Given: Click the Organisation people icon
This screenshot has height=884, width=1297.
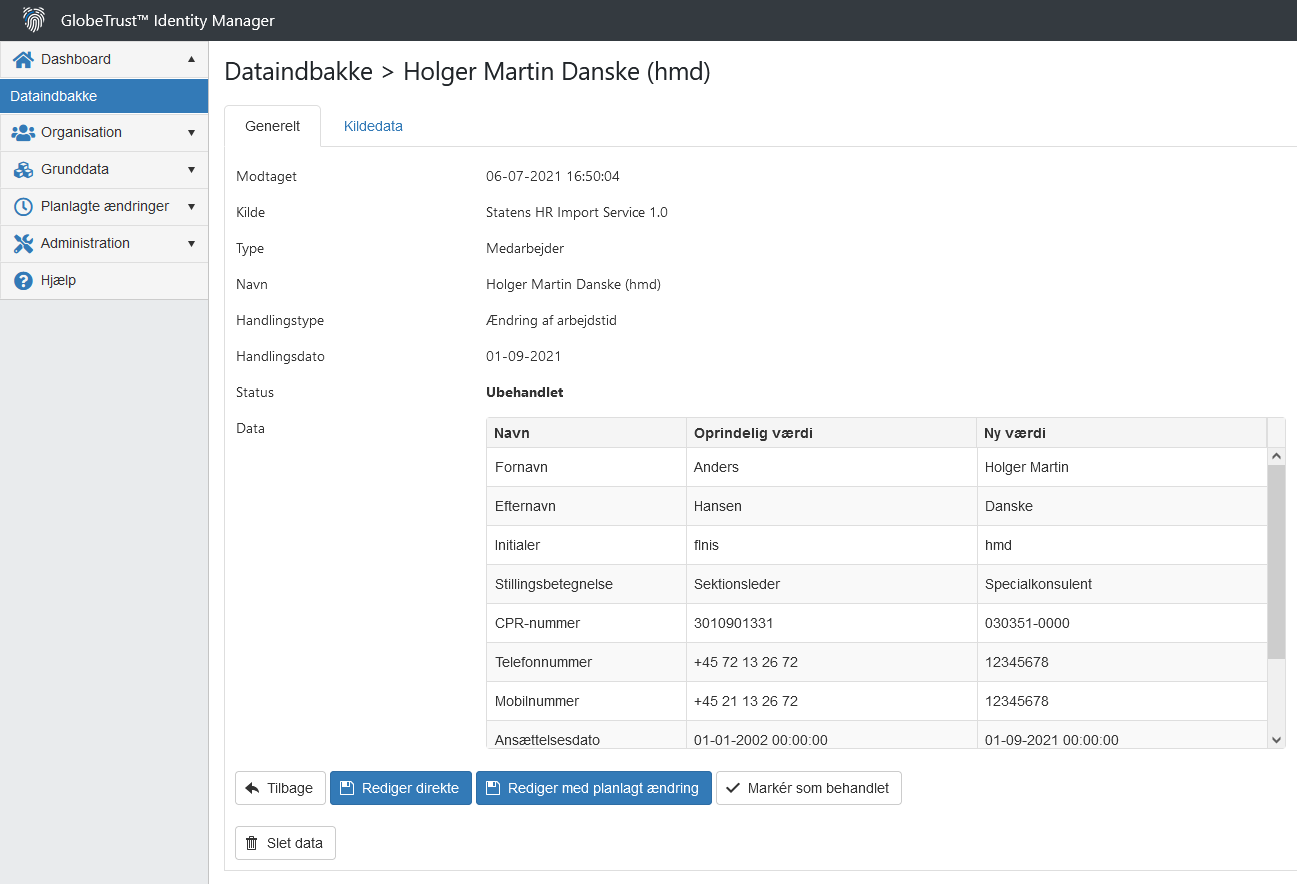Looking at the screenshot, I should tap(23, 133).
